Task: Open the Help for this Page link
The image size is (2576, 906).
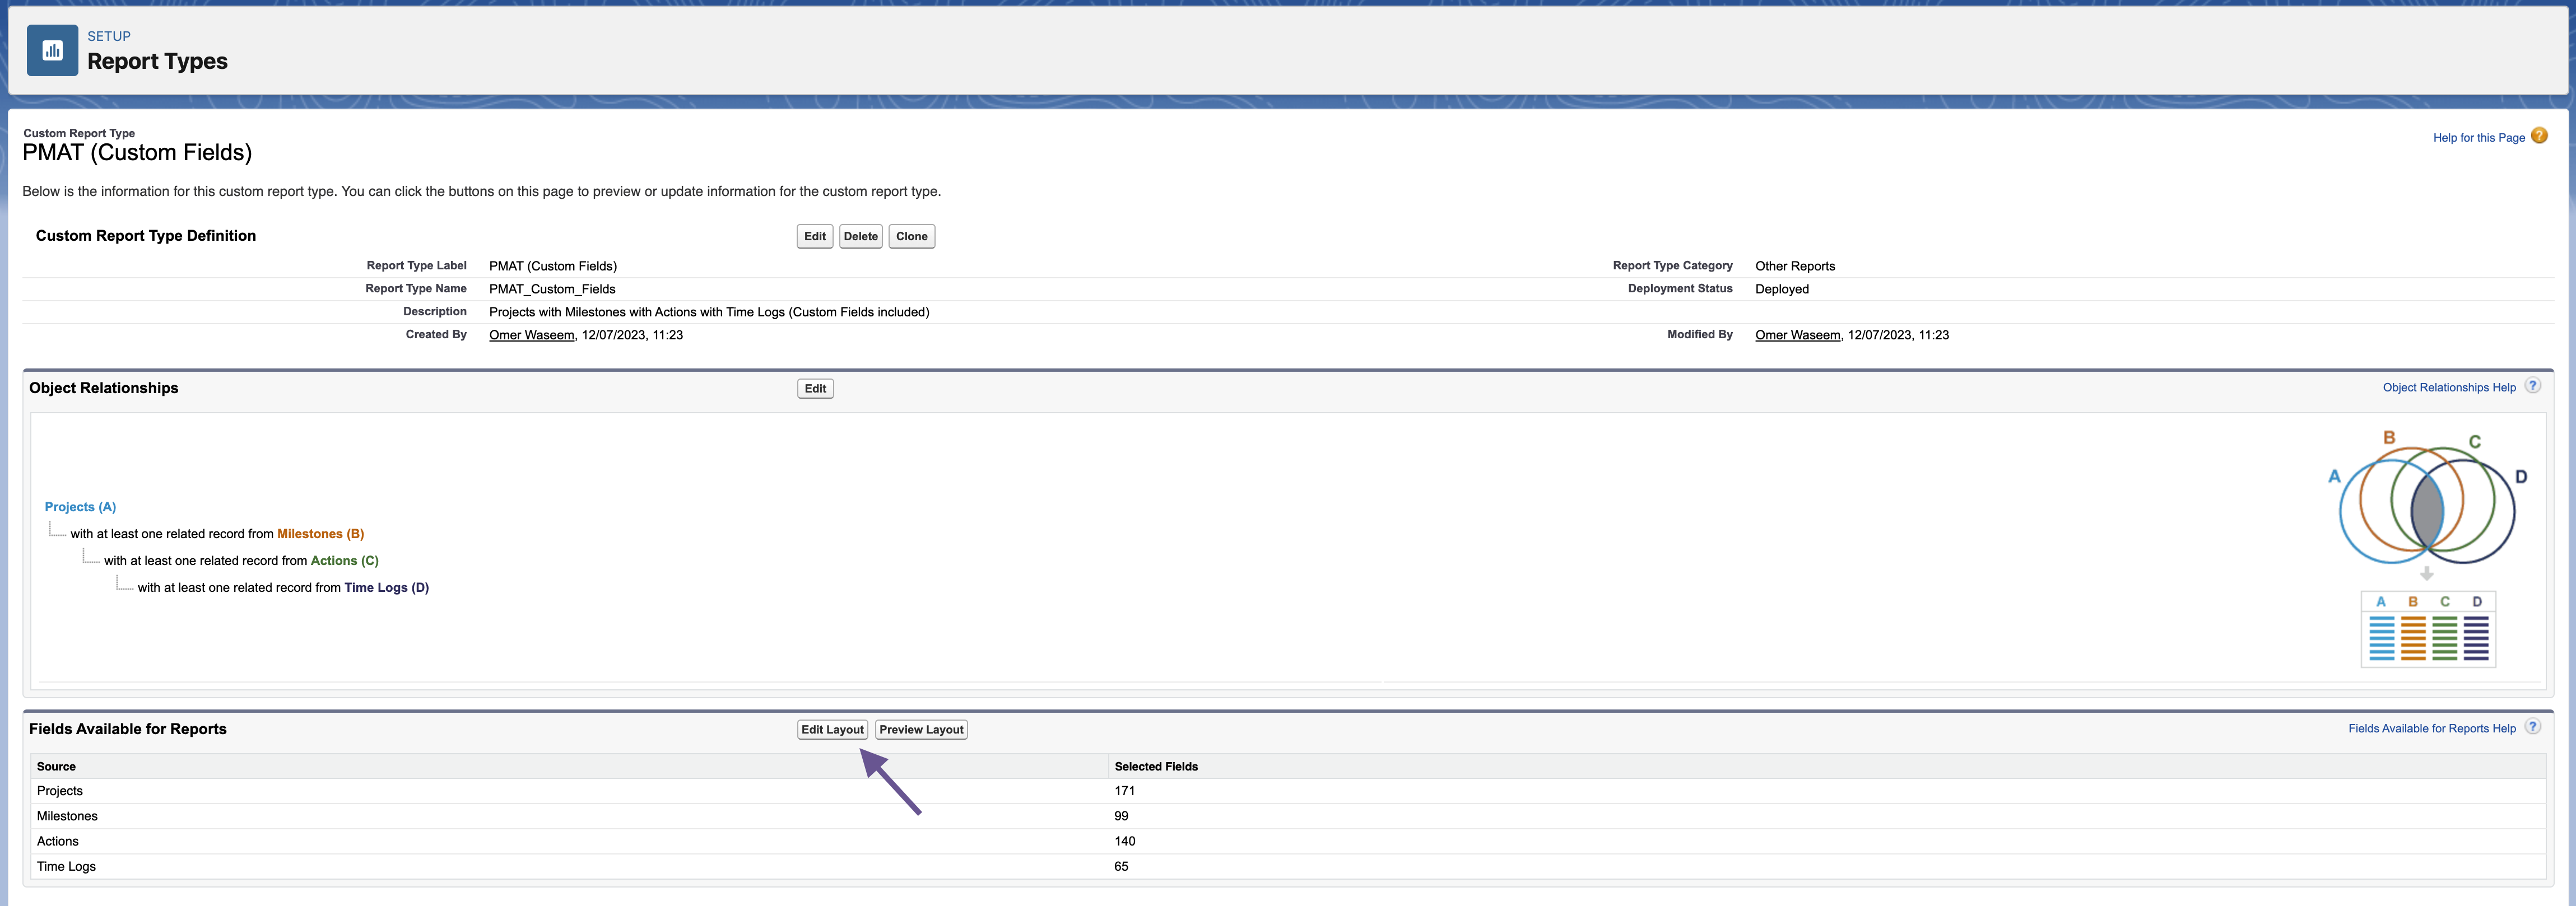Action: pos(2478,138)
